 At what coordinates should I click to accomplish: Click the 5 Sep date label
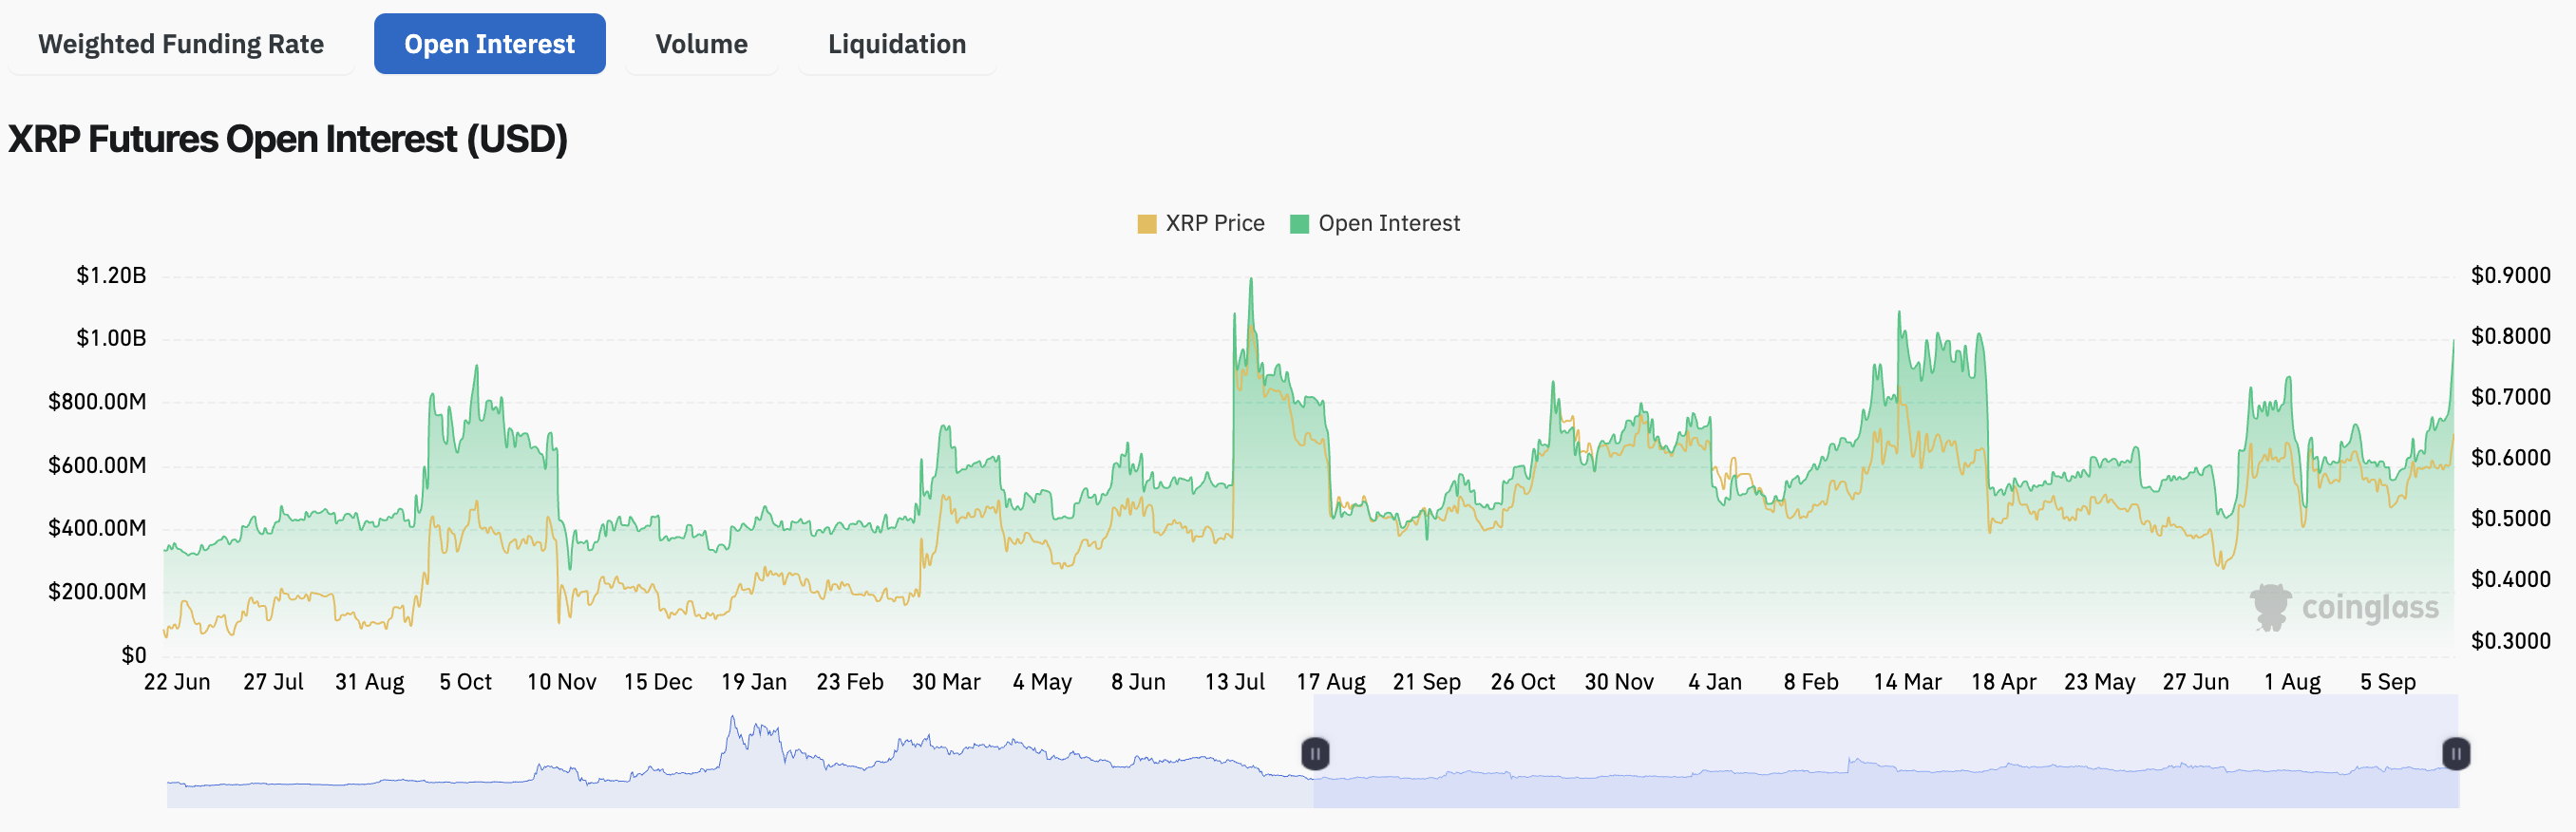point(2387,682)
